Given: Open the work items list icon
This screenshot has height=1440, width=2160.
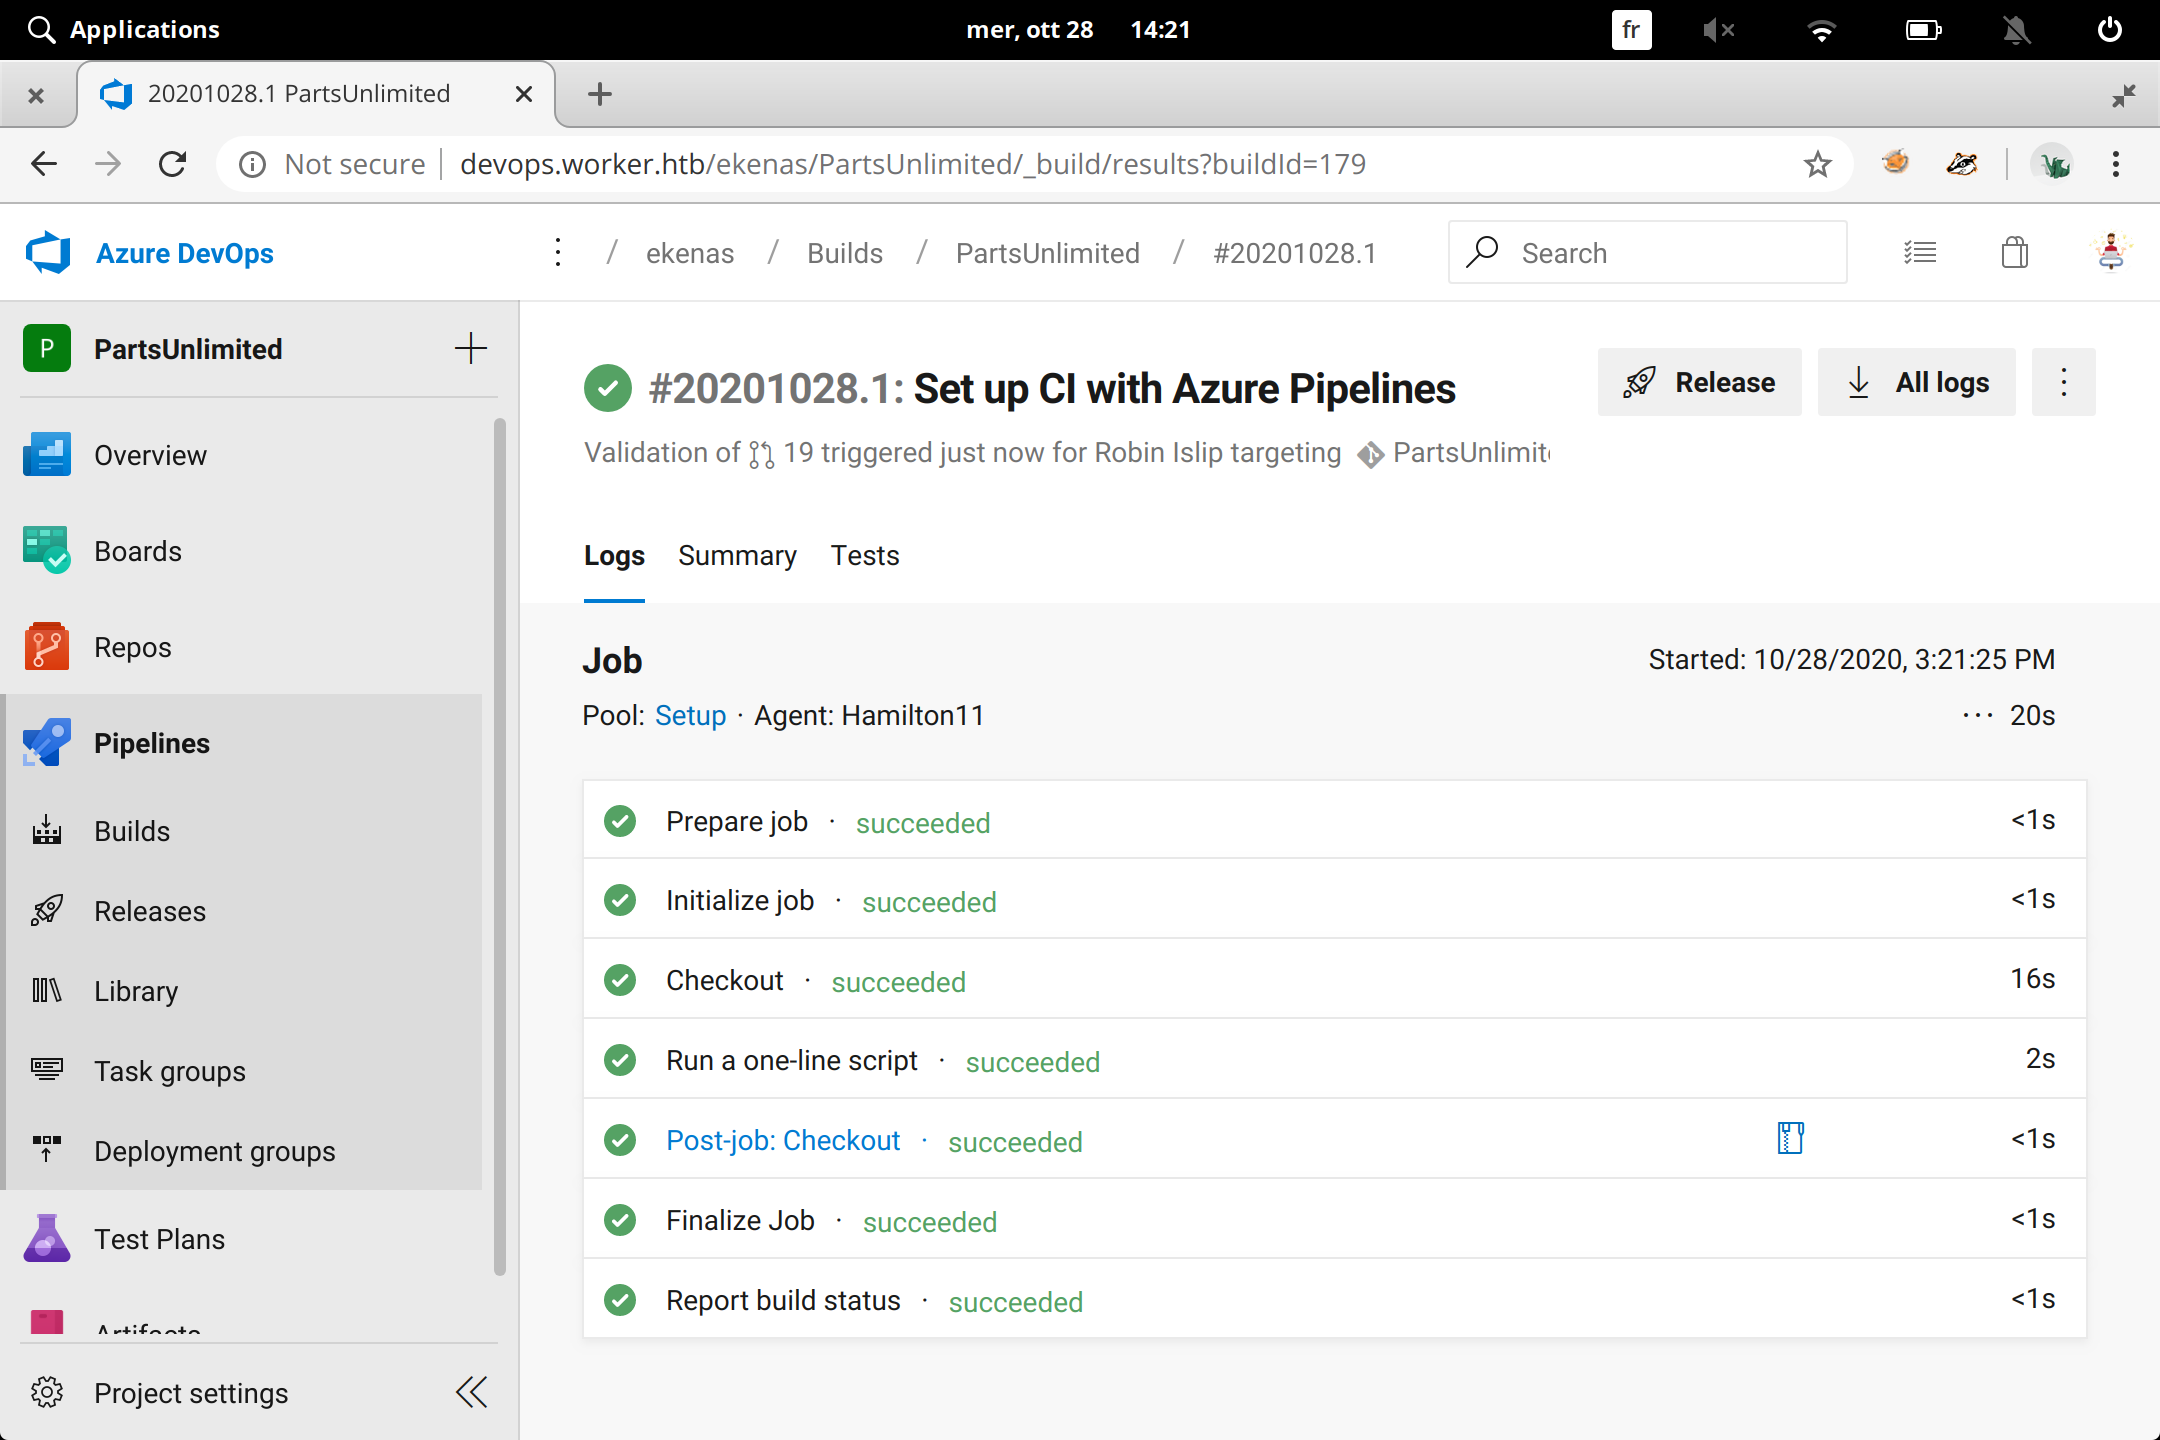Looking at the screenshot, I should tap(1920, 253).
